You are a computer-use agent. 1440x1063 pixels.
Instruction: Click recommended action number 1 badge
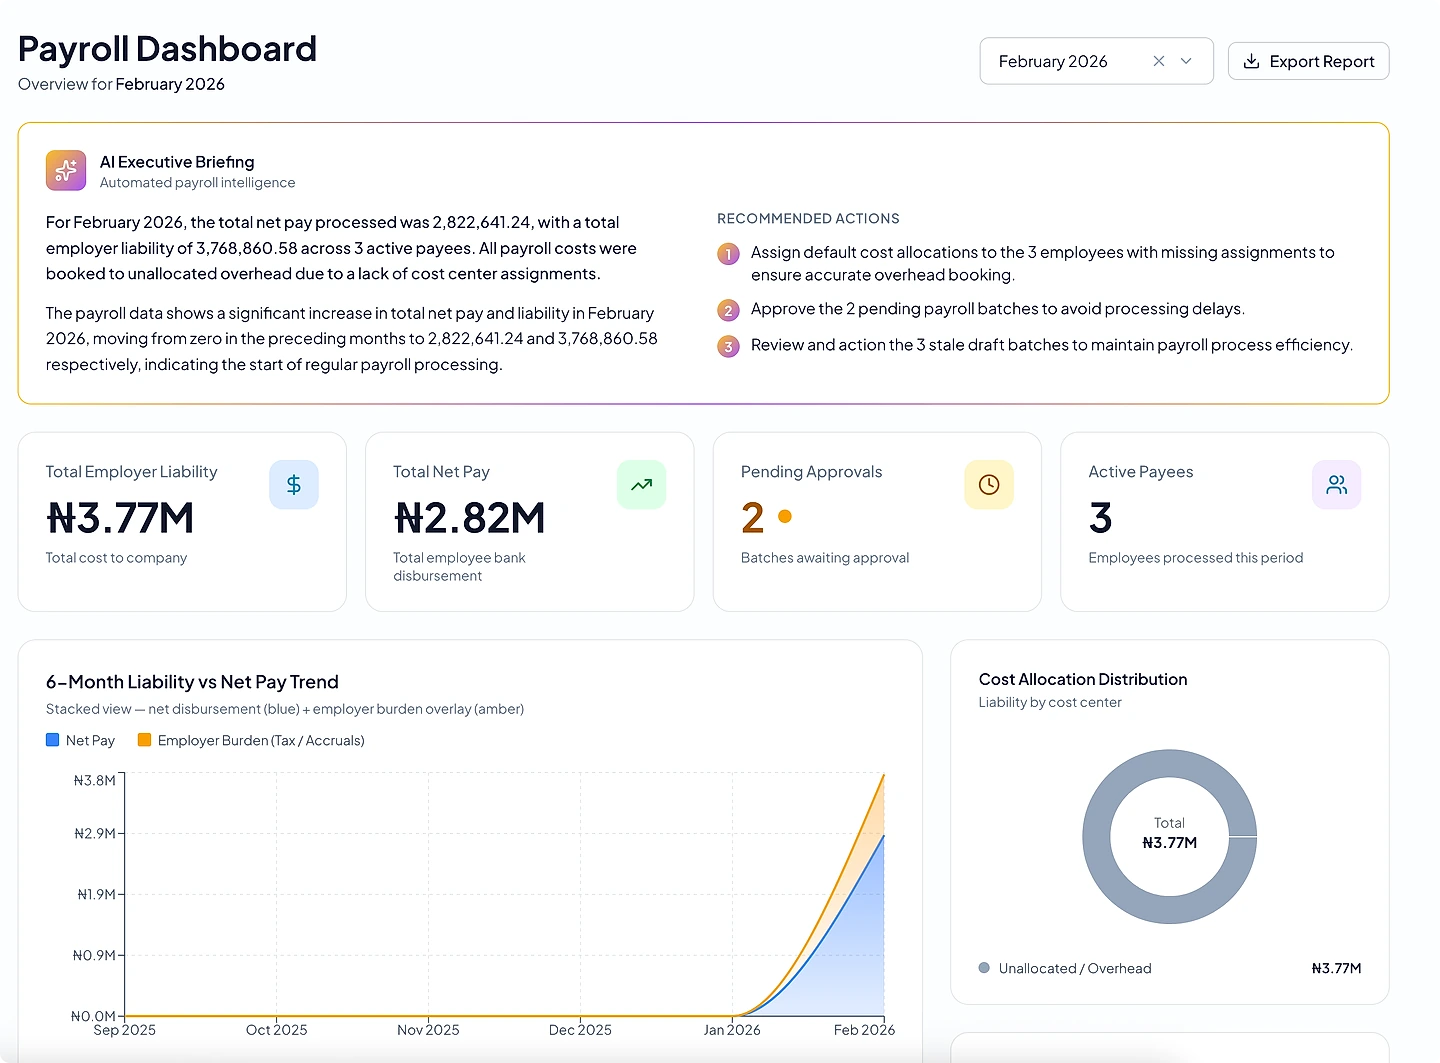click(x=729, y=254)
